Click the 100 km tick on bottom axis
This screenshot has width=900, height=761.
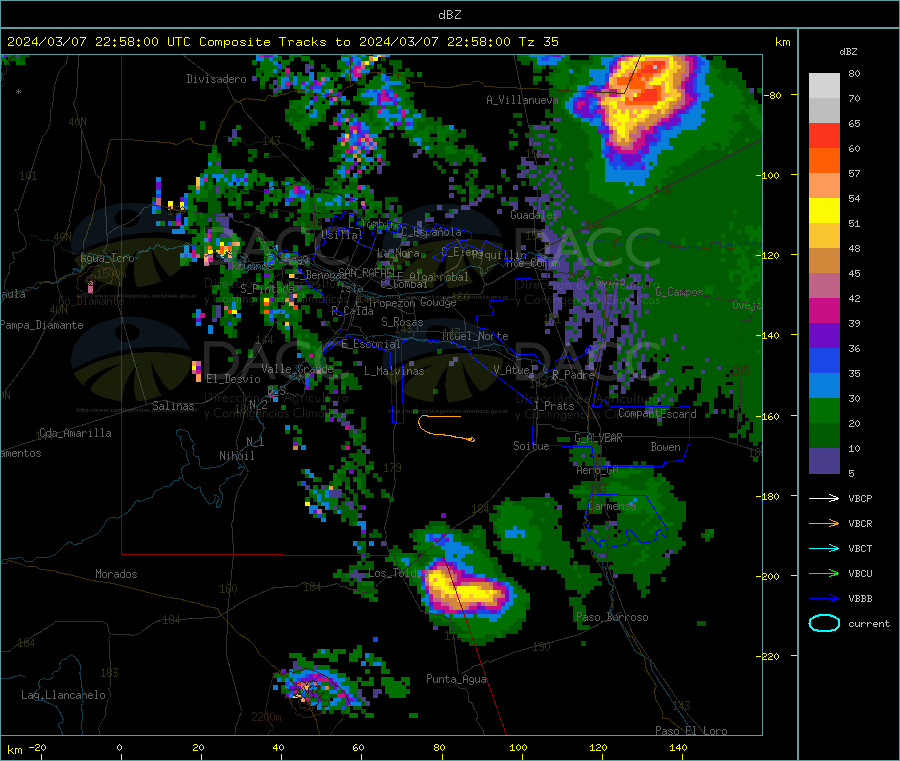pos(518,747)
